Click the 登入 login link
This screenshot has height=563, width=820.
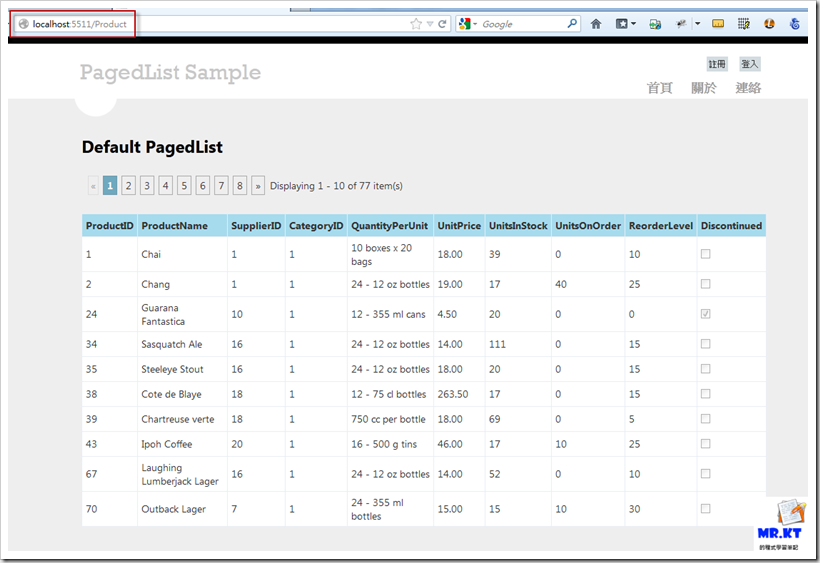pyautogui.click(x=749, y=64)
